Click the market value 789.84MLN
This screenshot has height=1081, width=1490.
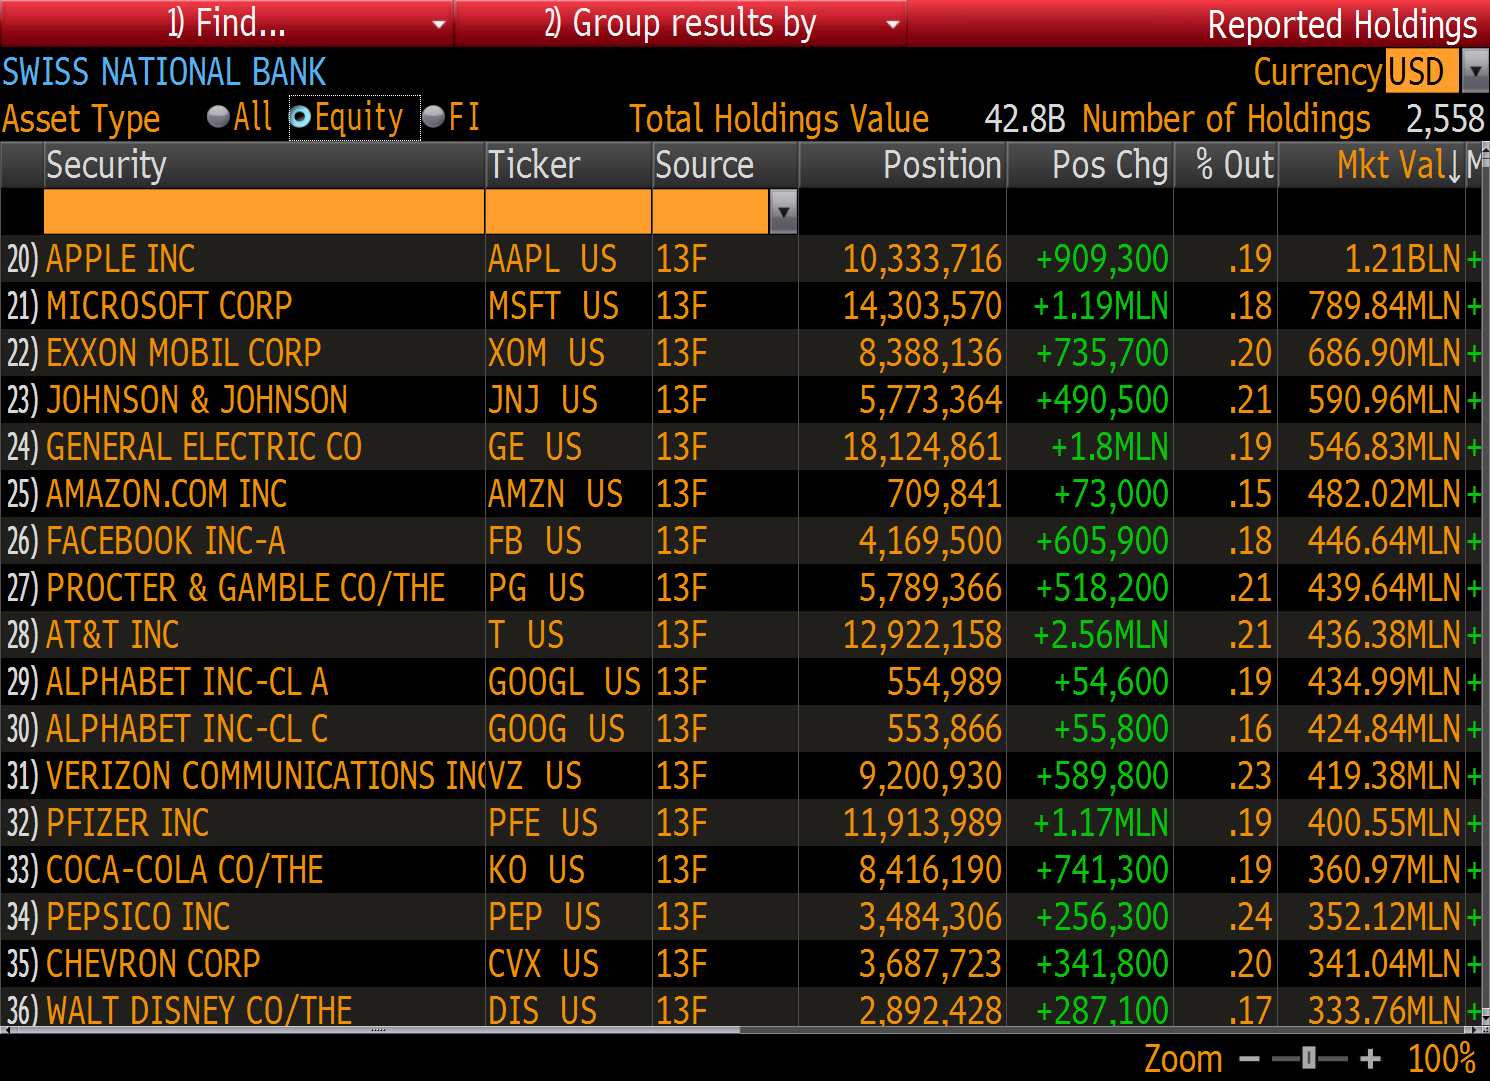pos(1385,306)
